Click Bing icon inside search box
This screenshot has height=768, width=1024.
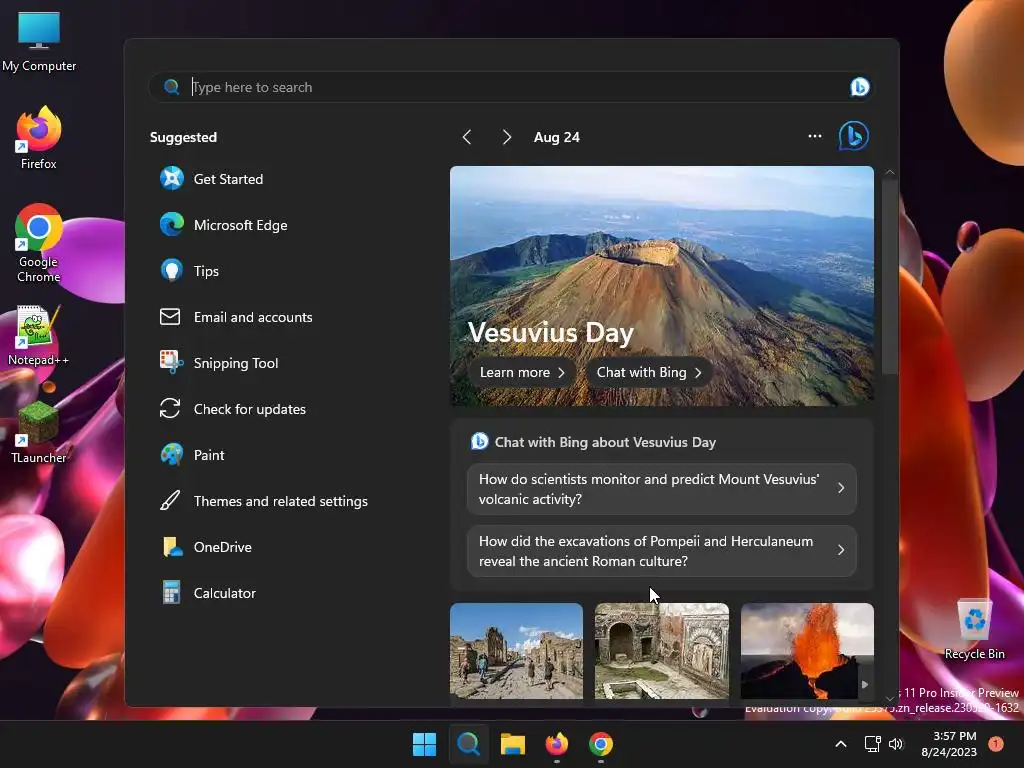point(859,87)
